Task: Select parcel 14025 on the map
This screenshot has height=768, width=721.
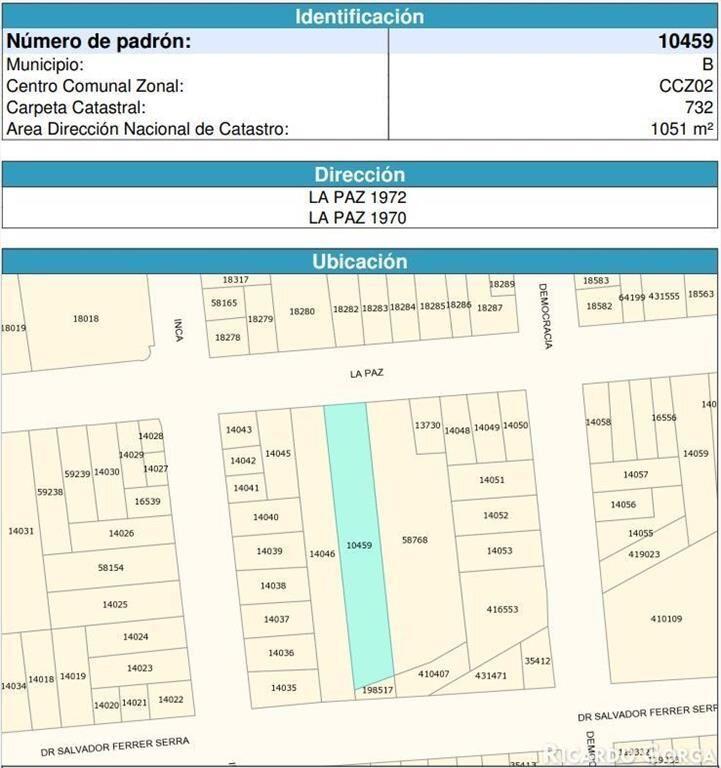Action: click(115, 604)
